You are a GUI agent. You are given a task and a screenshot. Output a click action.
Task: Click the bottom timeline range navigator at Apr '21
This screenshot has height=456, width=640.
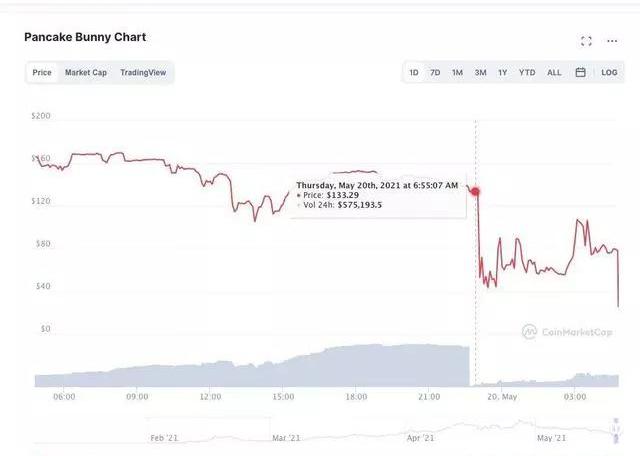click(x=420, y=437)
